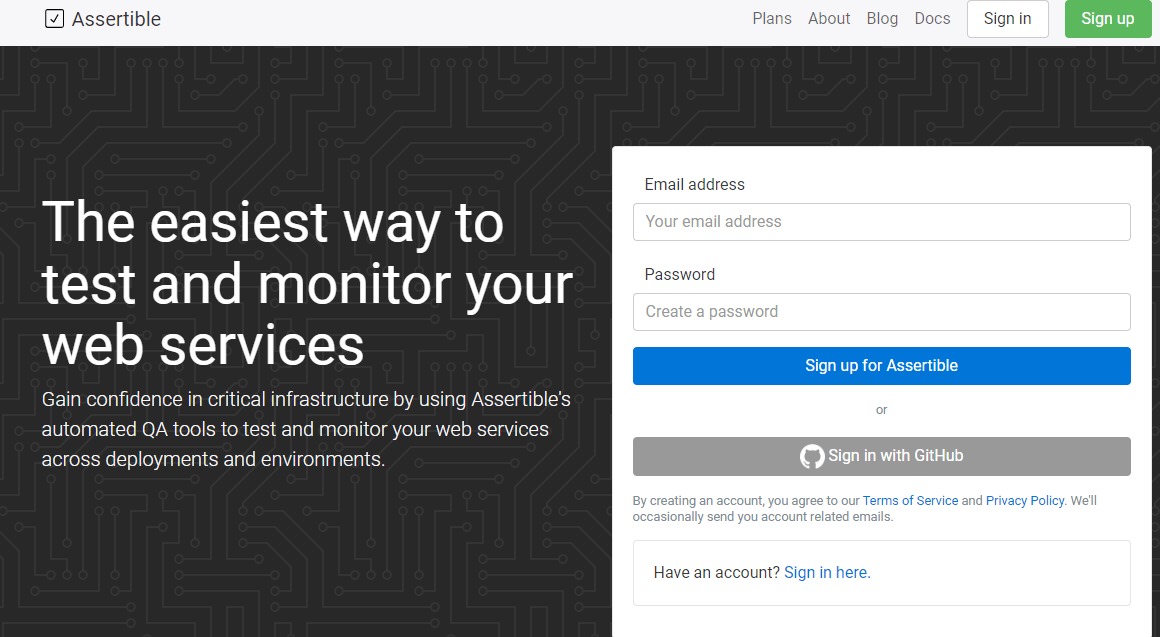Click the green Sign up button

tap(1108, 18)
